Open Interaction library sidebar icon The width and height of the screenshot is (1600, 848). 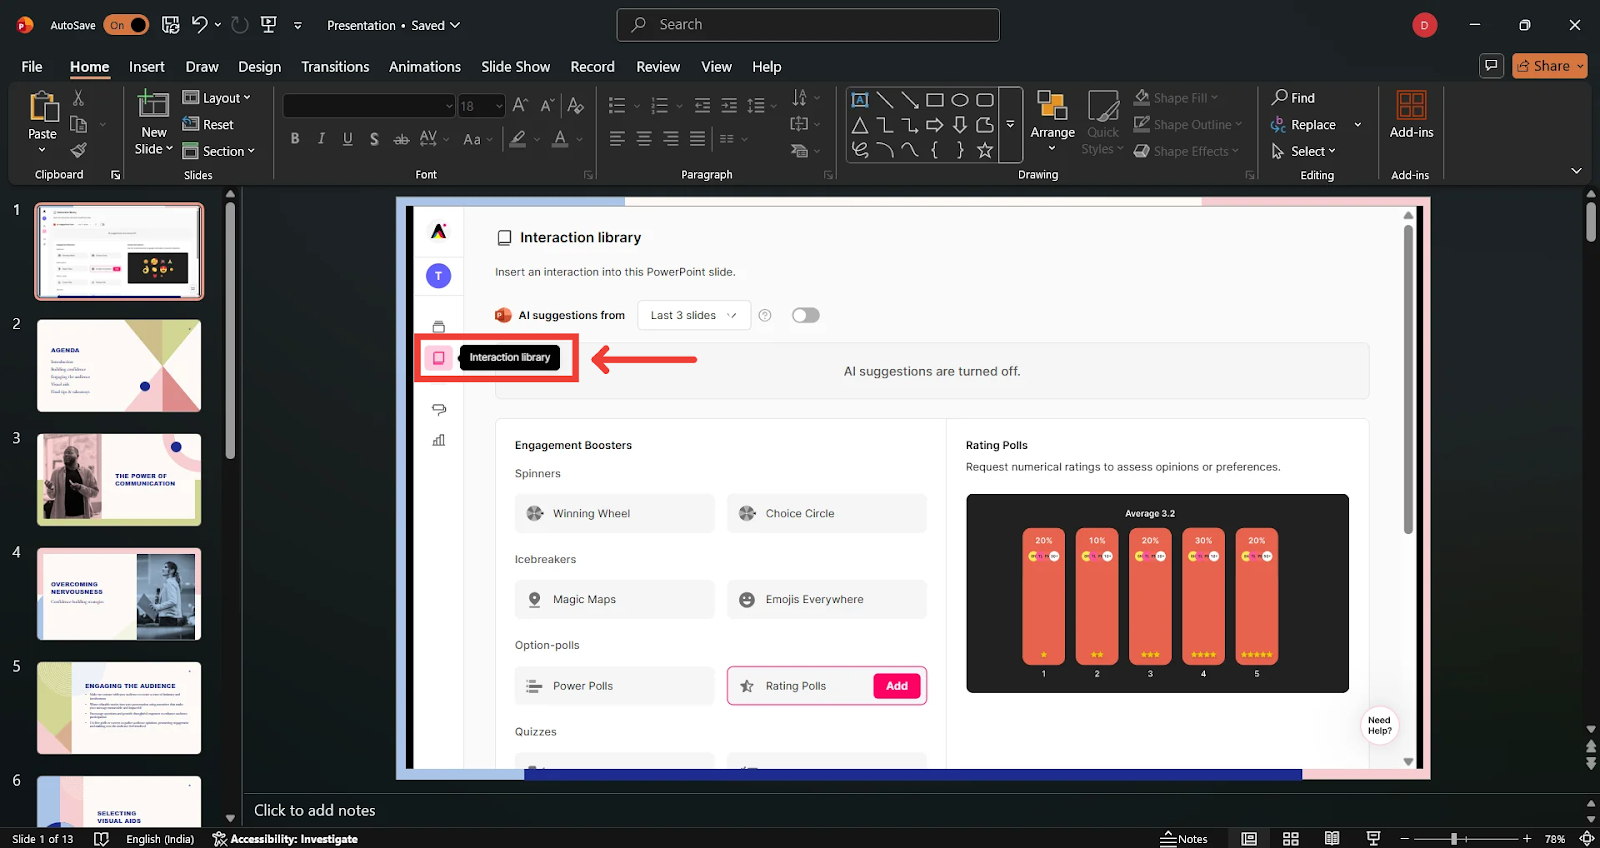tap(438, 358)
